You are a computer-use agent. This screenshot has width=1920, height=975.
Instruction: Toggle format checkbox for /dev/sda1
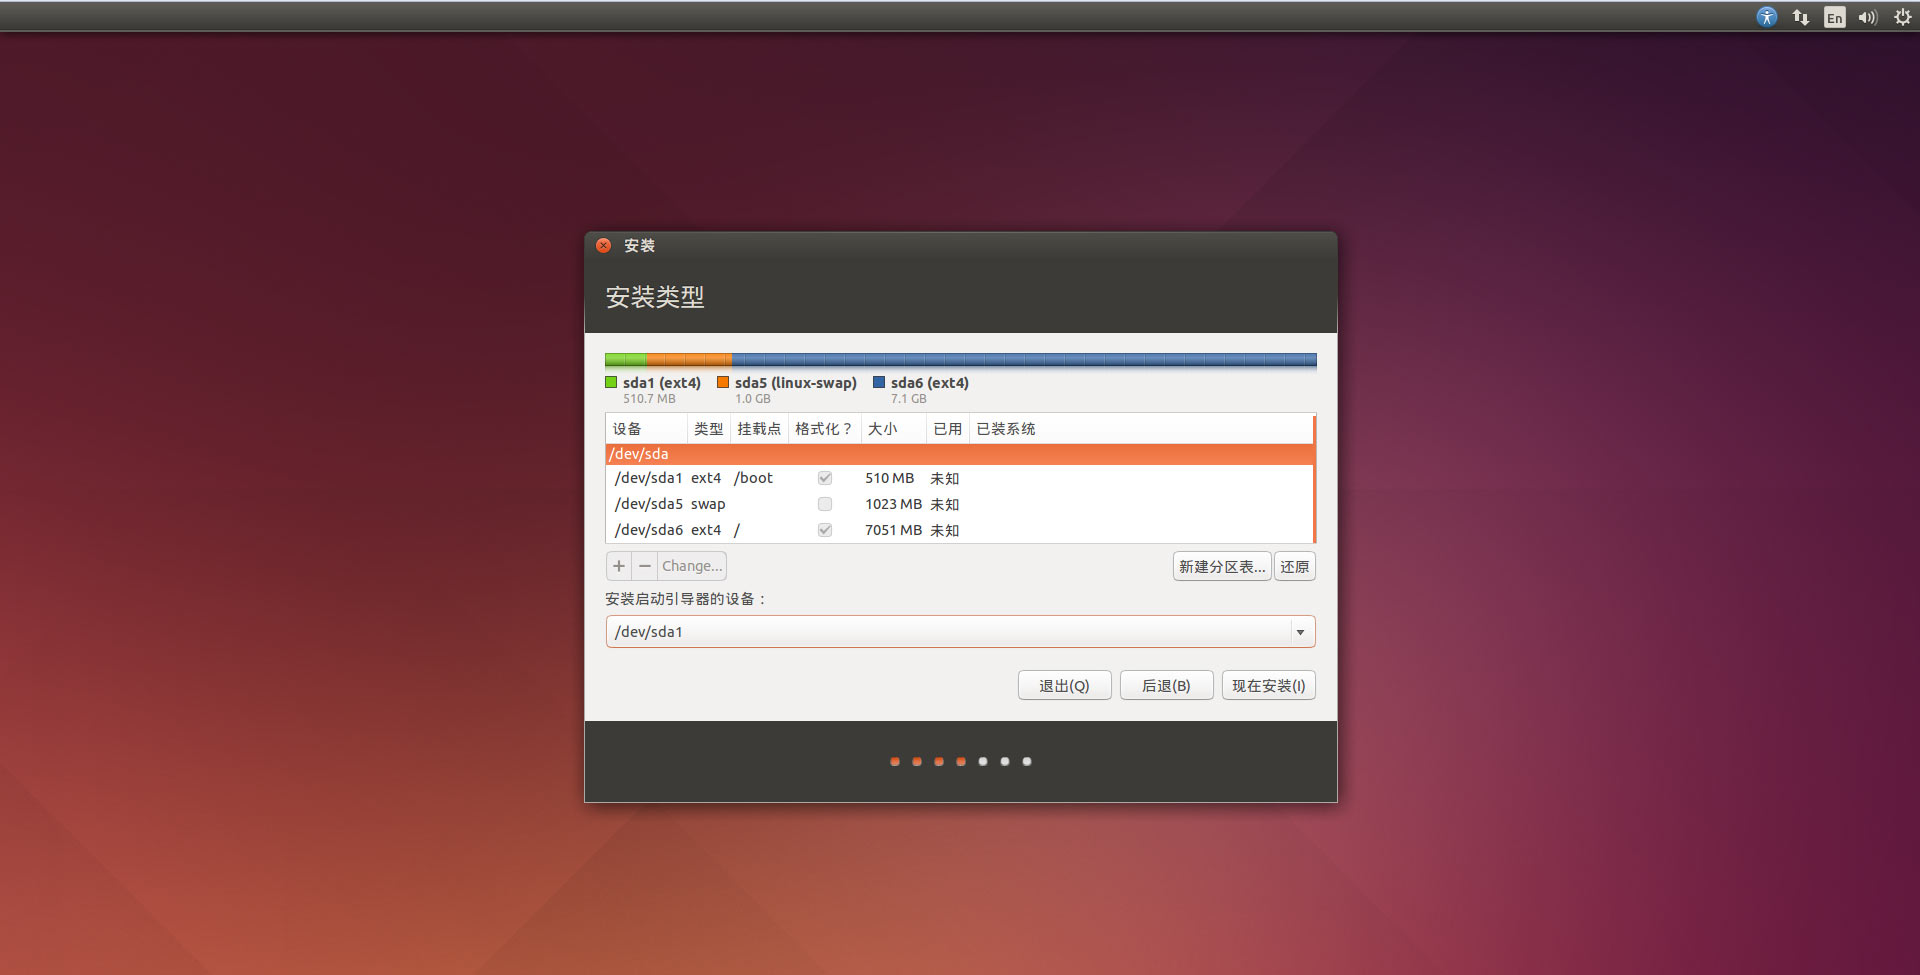(825, 478)
